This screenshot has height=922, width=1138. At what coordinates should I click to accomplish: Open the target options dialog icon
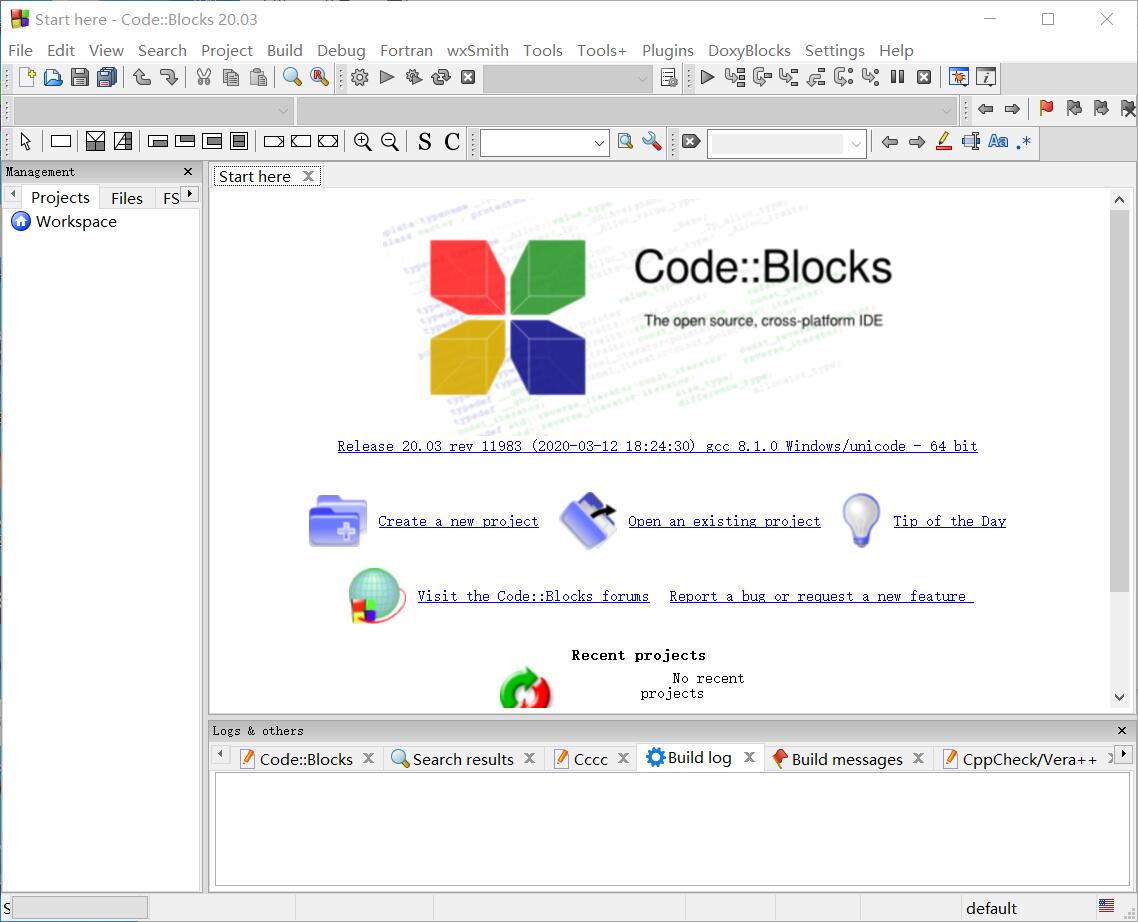[x=669, y=78]
